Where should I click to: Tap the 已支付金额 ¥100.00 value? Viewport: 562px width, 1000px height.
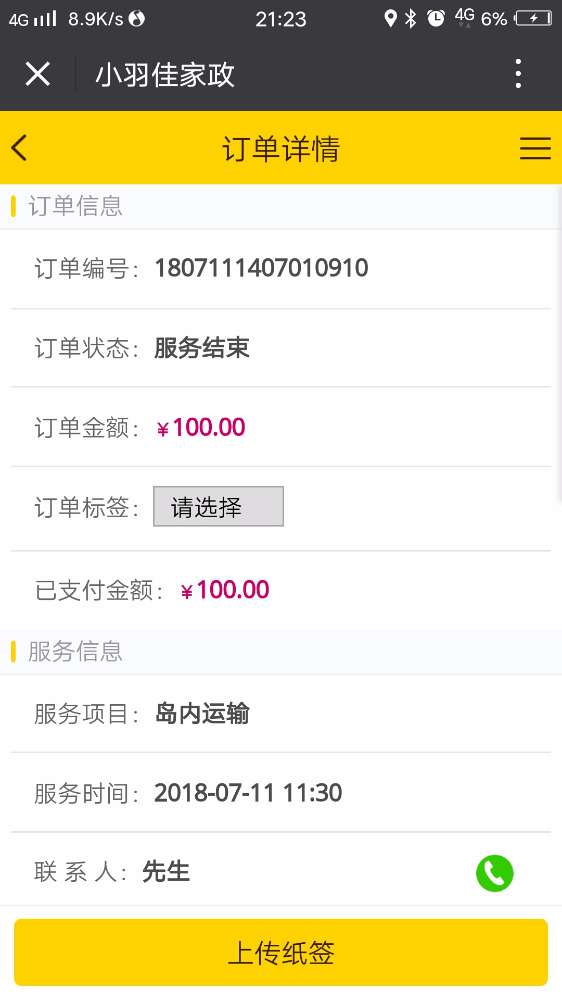225,590
